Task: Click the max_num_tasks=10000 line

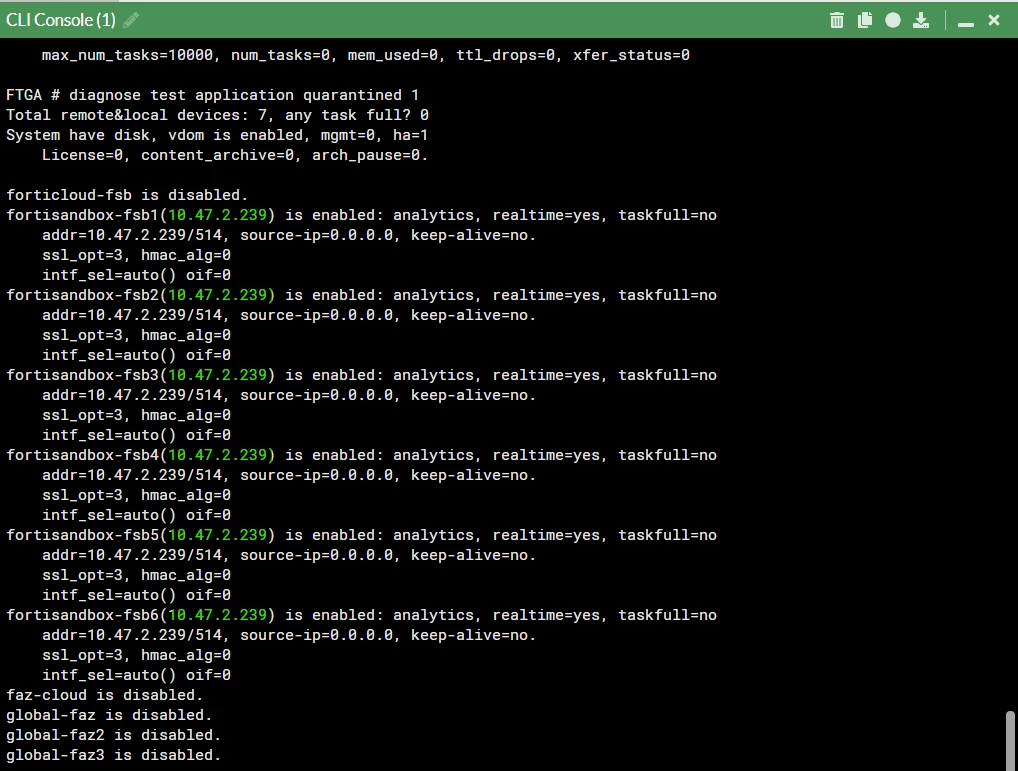Action: pos(366,55)
